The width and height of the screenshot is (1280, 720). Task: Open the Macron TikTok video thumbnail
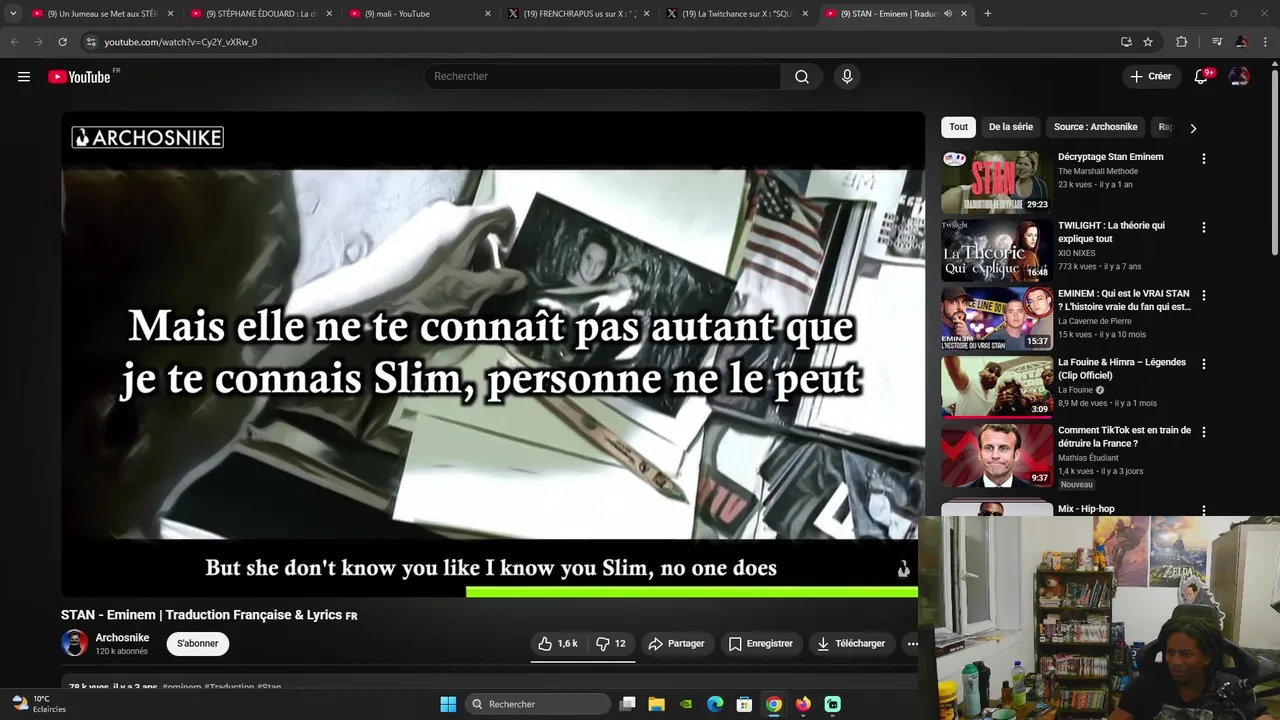(x=996, y=454)
